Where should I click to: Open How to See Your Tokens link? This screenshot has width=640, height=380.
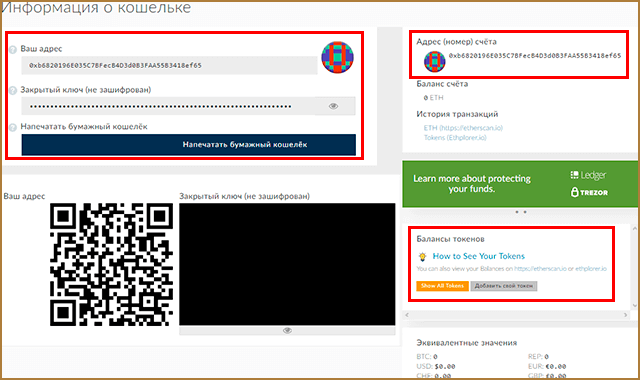pos(479,256)
